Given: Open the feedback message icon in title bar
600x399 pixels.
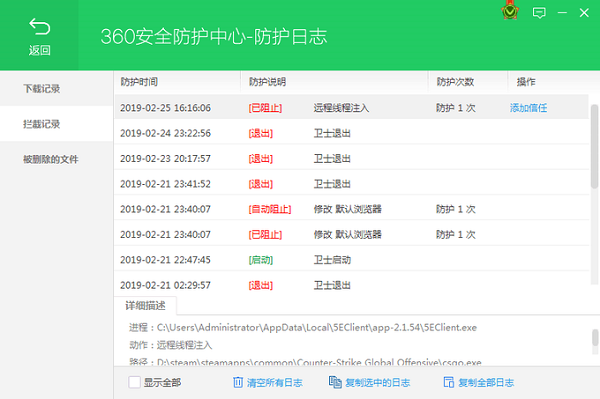Looking at the screenshot, I should [x=539, y=13].
